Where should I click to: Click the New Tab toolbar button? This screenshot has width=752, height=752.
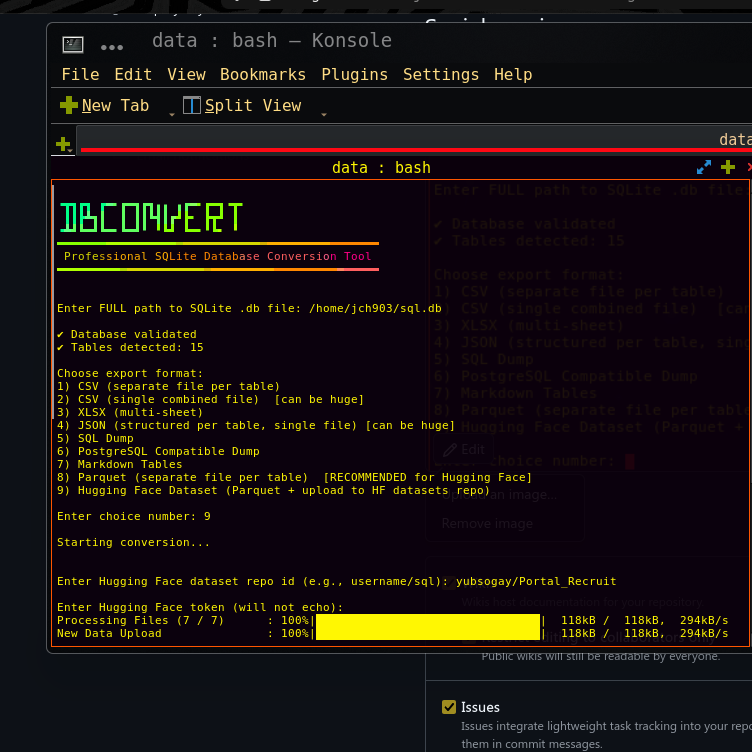[x=105, y=106]
